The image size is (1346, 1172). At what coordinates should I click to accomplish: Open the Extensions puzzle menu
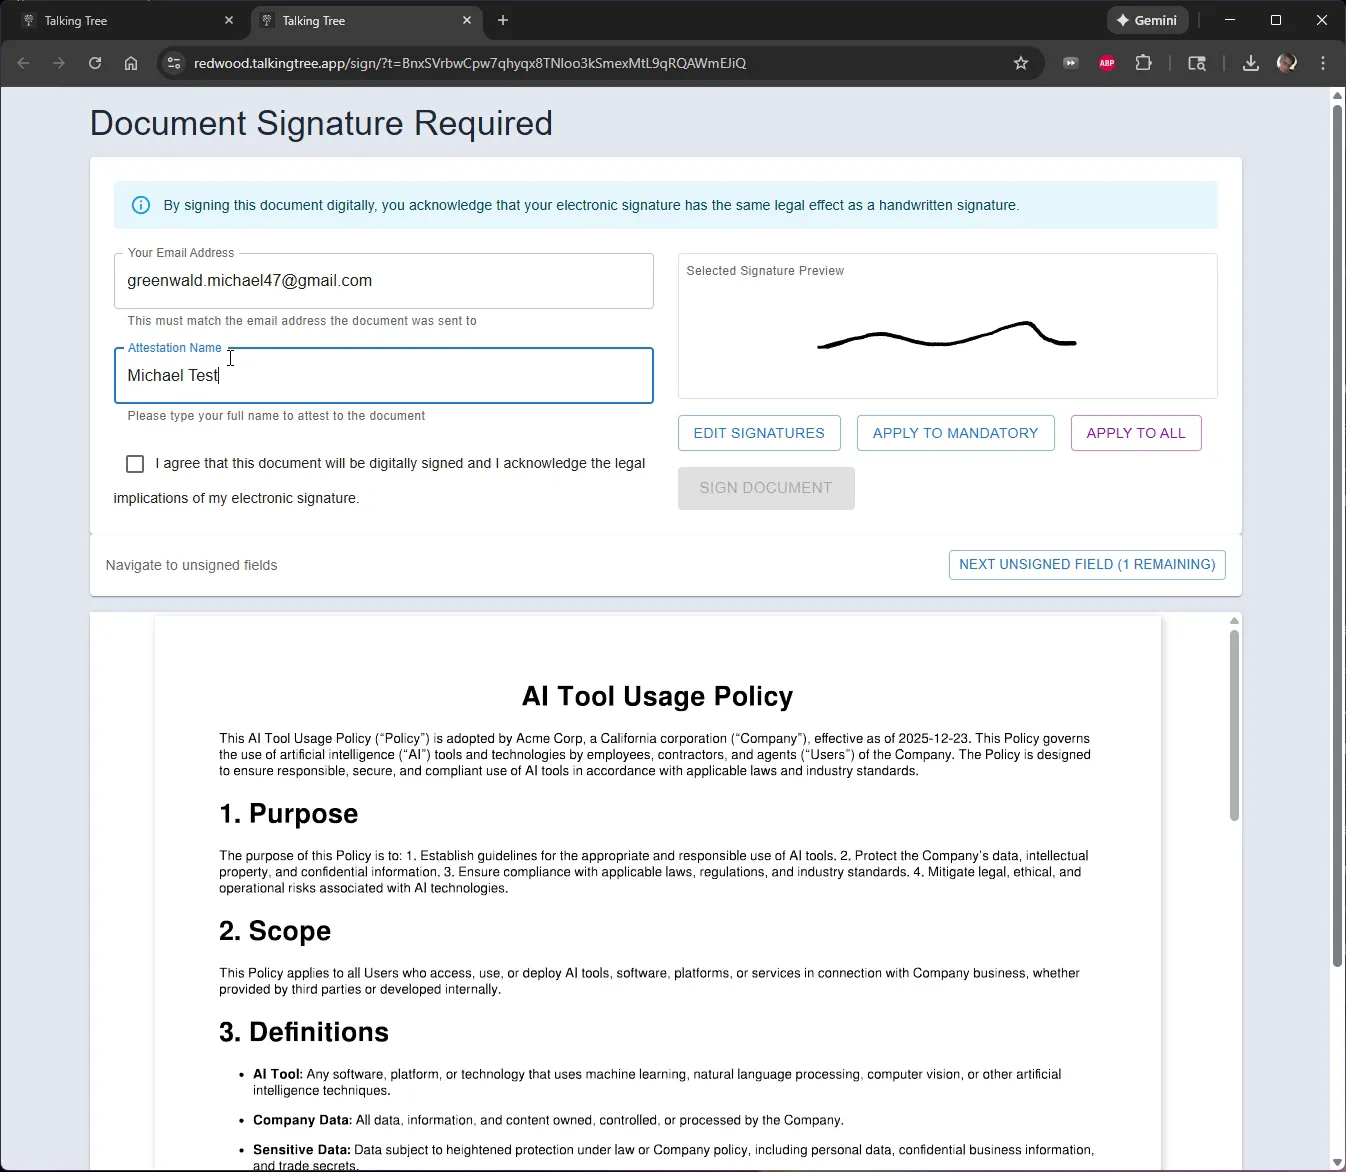pos(1143,63)
